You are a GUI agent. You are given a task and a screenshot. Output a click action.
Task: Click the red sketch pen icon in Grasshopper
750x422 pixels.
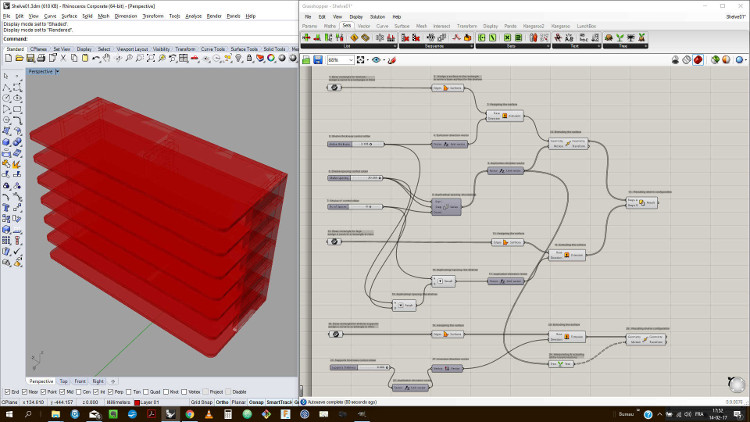[392, 60]
